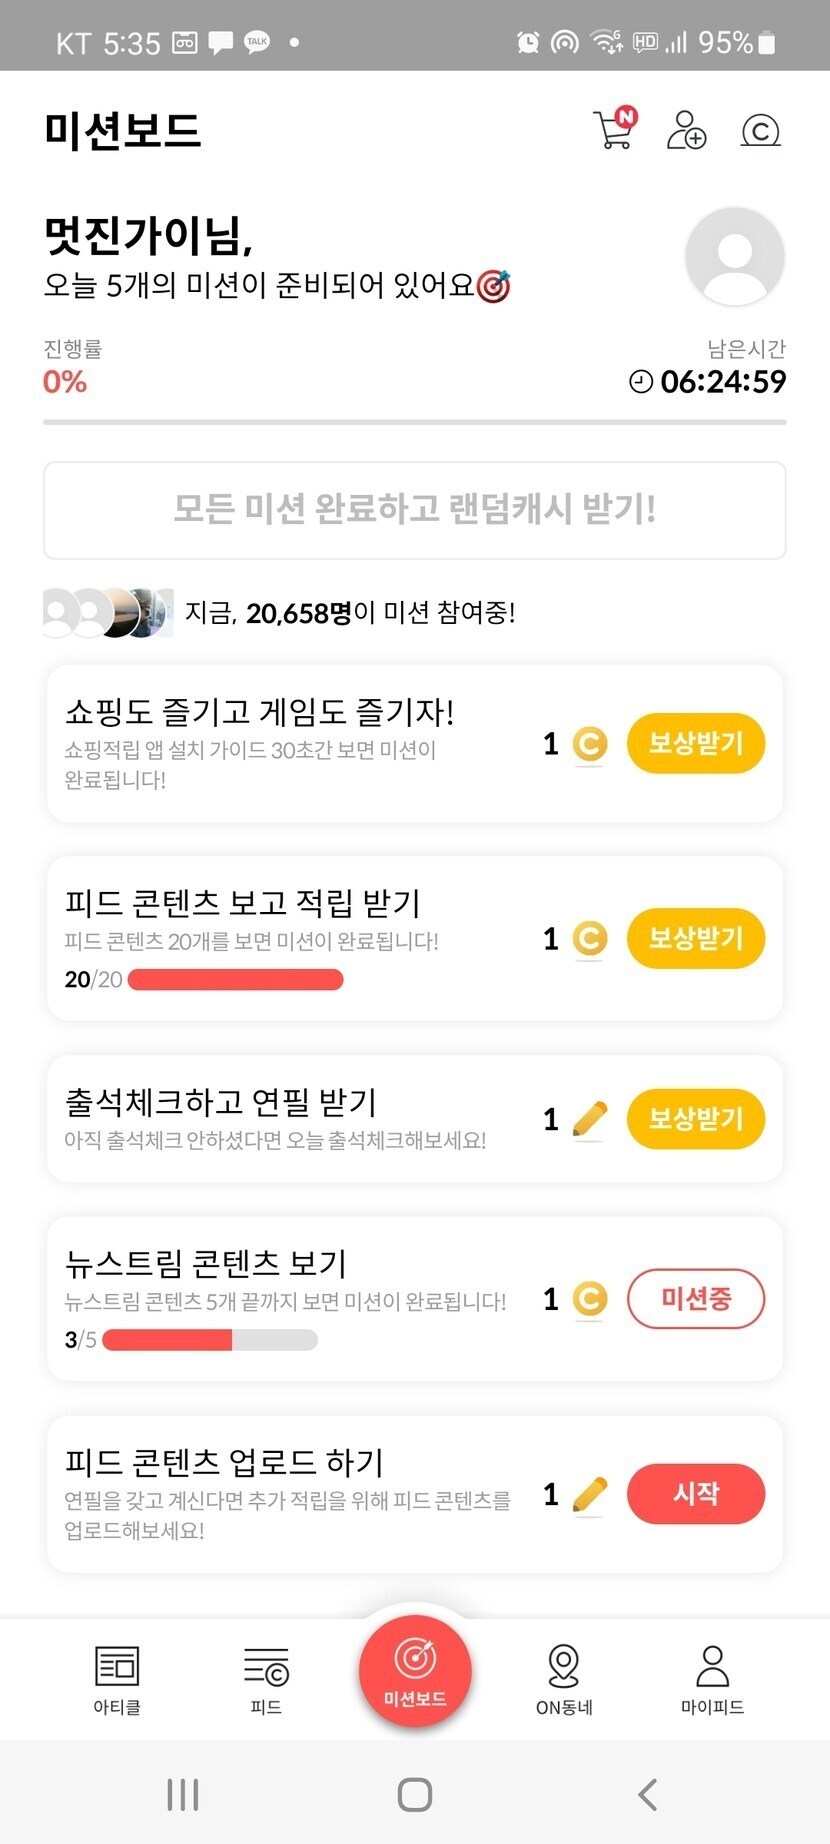Image resolution: width=830 pixels, height=1844 pixels.
Task: Tap the newsstream 3/5 progress bar
Action: coord(210,1340)
